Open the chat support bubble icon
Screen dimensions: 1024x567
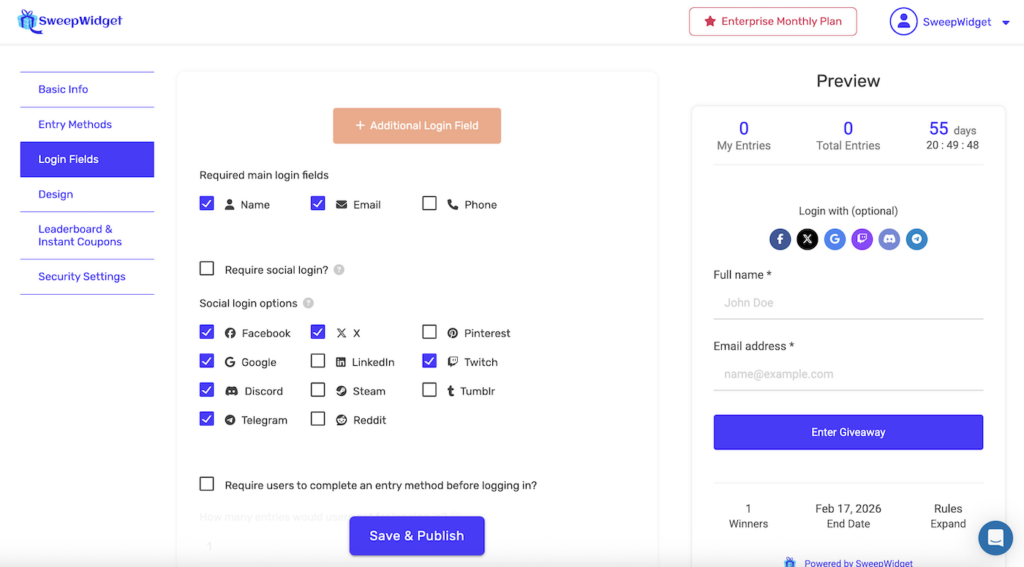click(x=995, y=538)
